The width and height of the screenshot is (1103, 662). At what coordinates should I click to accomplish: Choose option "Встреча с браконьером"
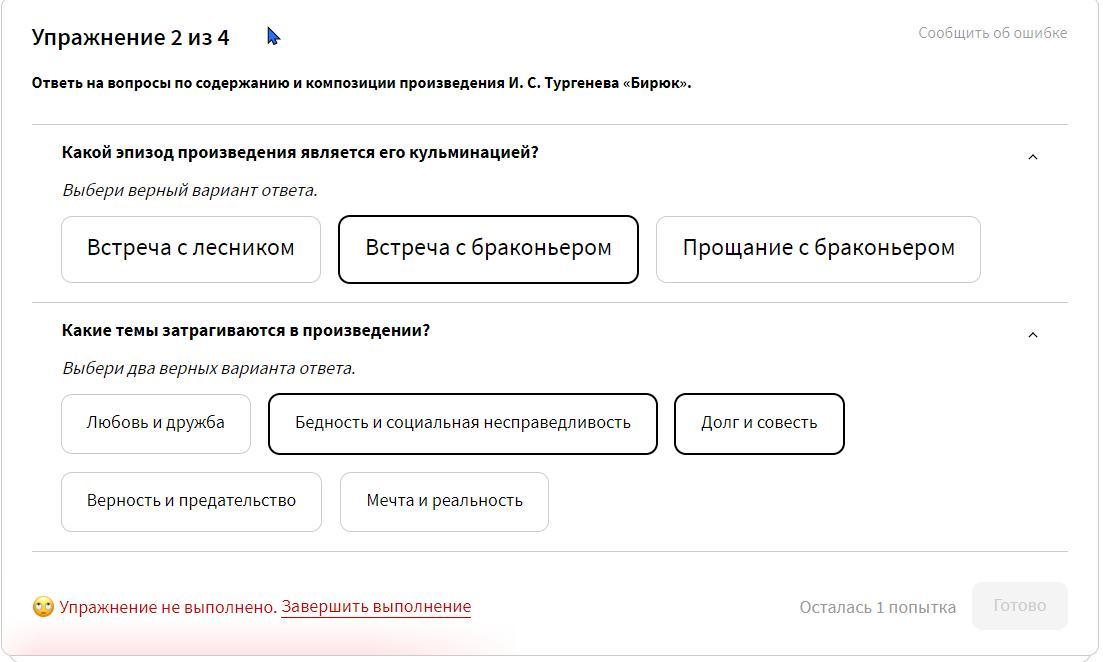click(x=488, y=249)
